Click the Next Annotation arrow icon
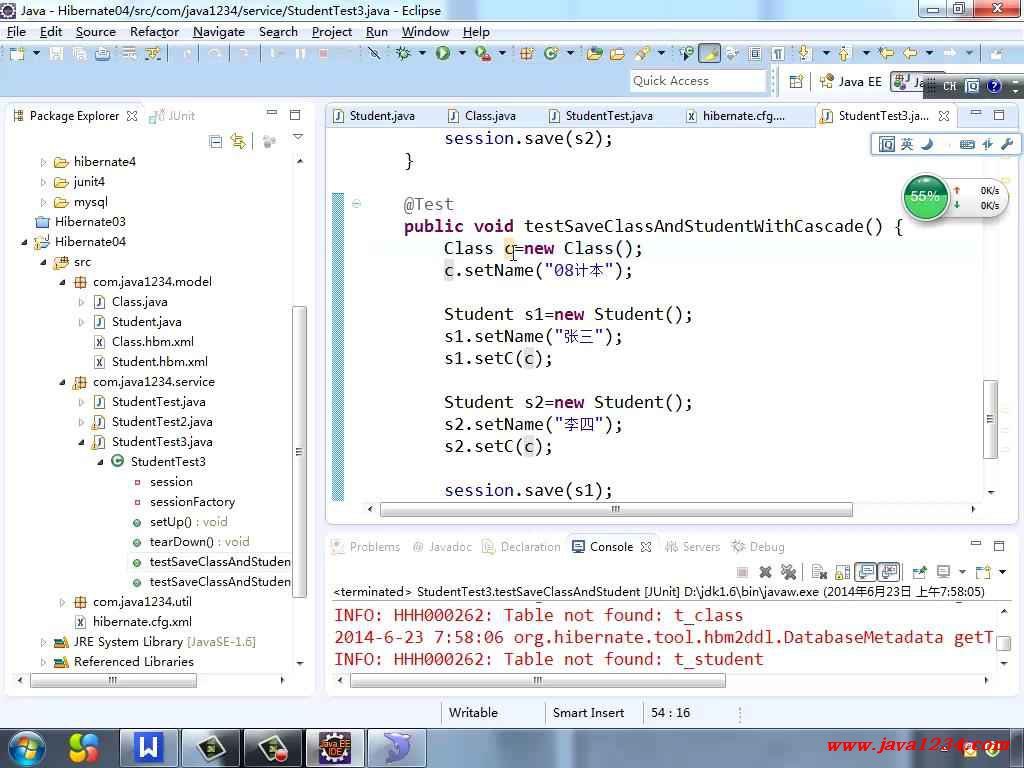This screenshot has height=768, width=1024. pos(804,54)
